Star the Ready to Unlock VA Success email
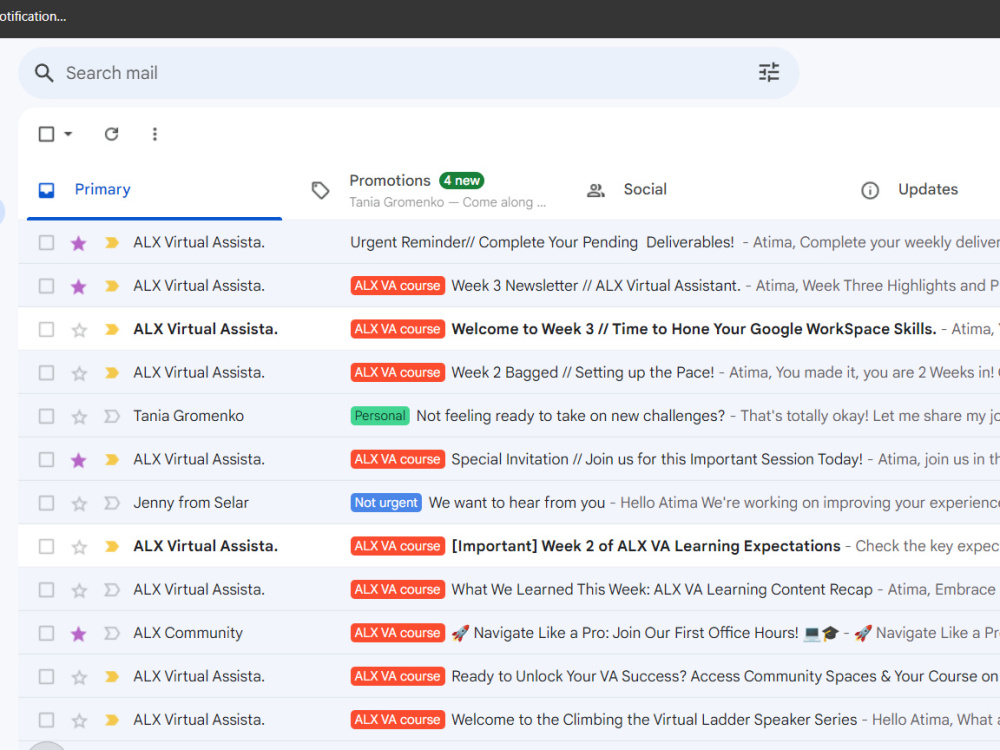The image size is (1000, 750). tap(78, 677)
